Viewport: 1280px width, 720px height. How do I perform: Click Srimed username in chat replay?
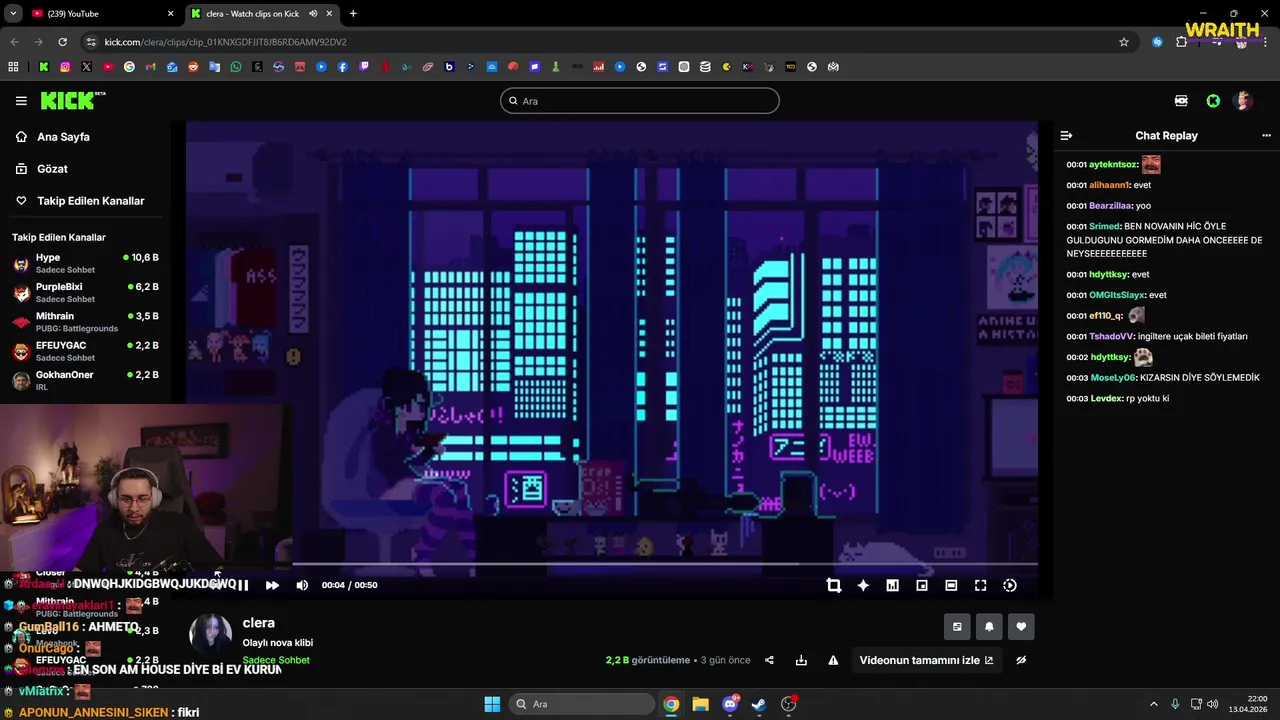[x=1104, y=226]
